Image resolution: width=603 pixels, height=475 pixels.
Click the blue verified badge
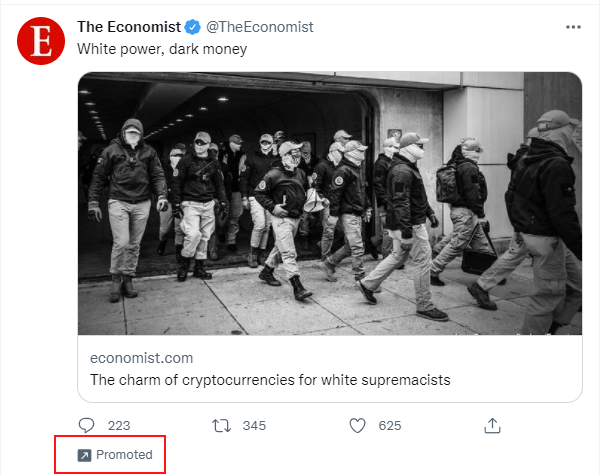(x=193, y=27)
